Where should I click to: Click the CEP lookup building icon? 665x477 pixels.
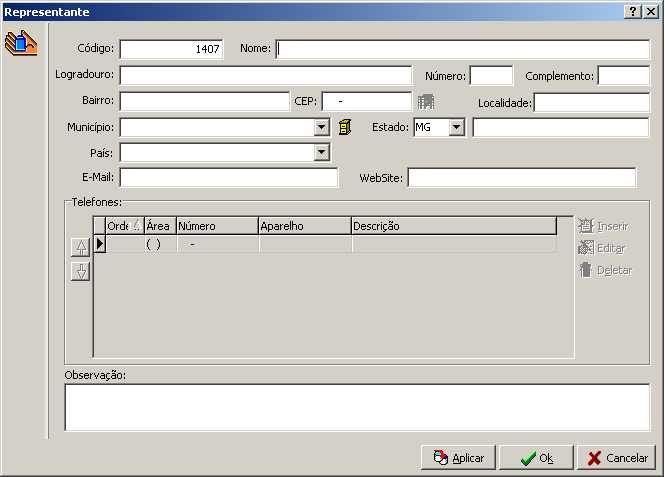(426, 102)
